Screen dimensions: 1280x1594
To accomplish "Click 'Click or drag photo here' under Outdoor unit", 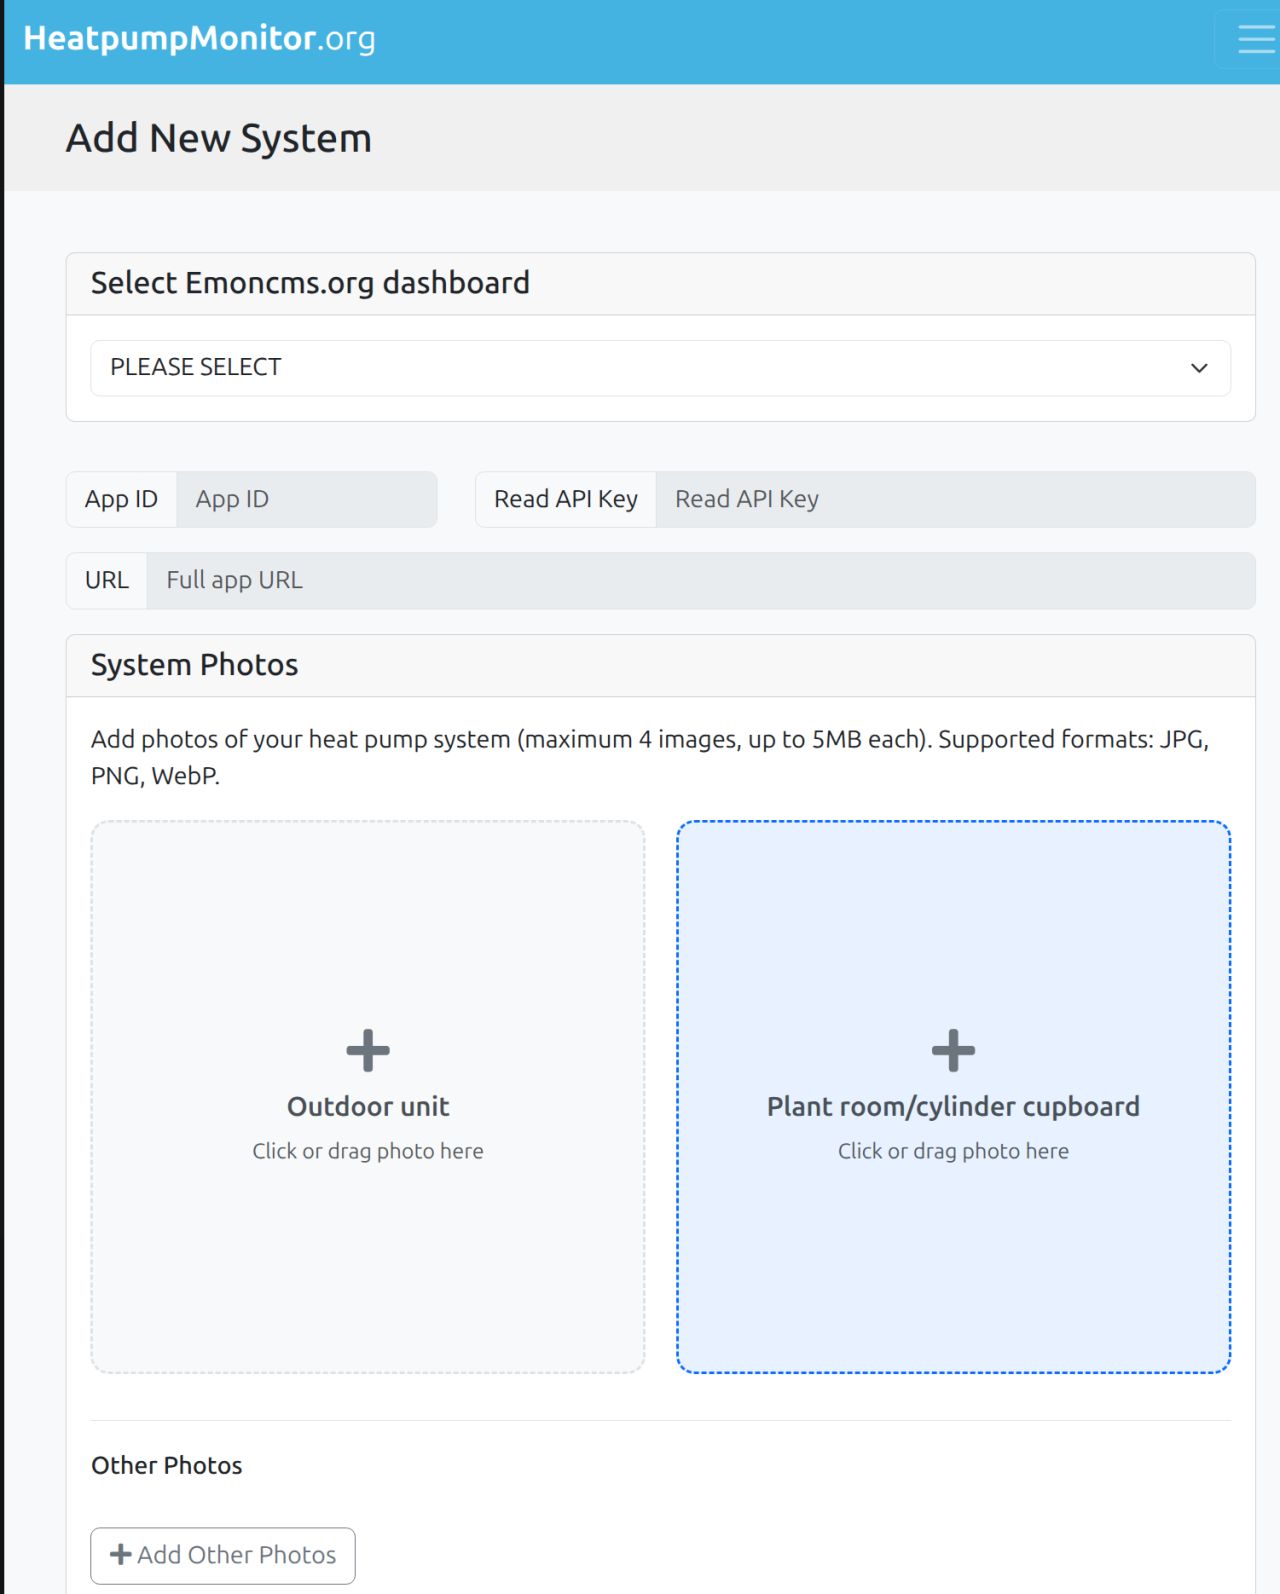I will tap(368, 1151).
